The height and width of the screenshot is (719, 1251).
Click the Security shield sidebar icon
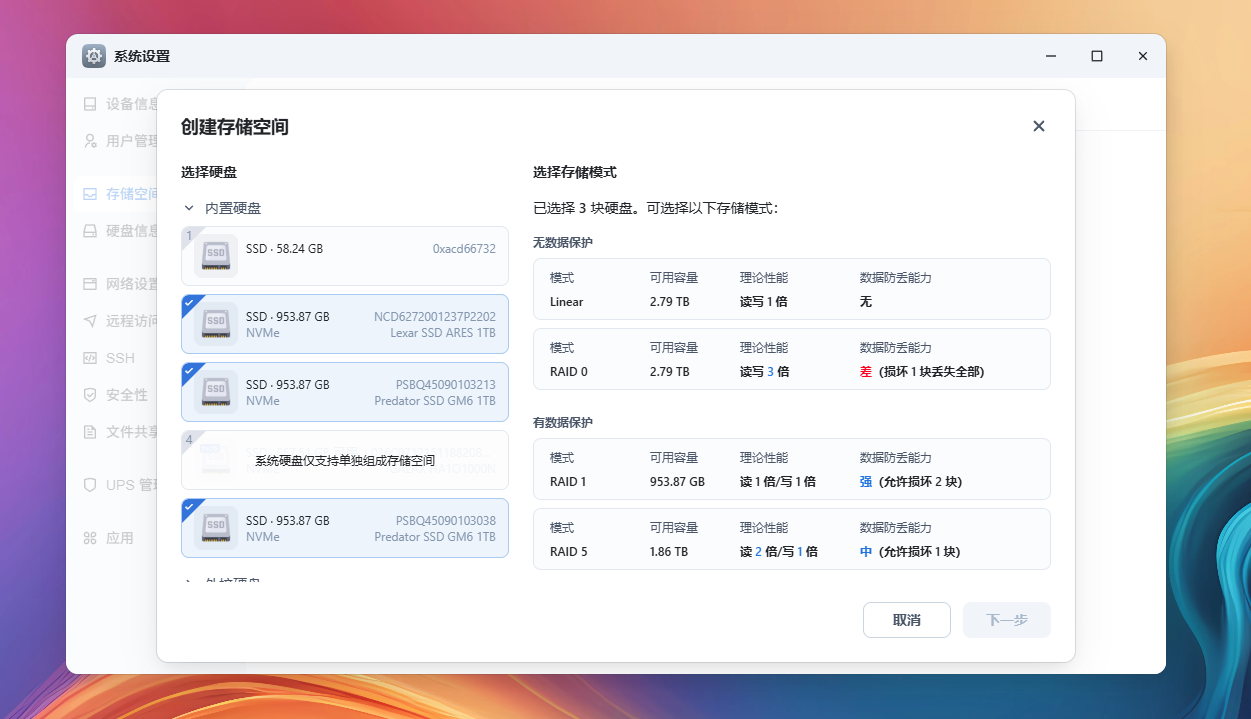(x=90, y=395)
